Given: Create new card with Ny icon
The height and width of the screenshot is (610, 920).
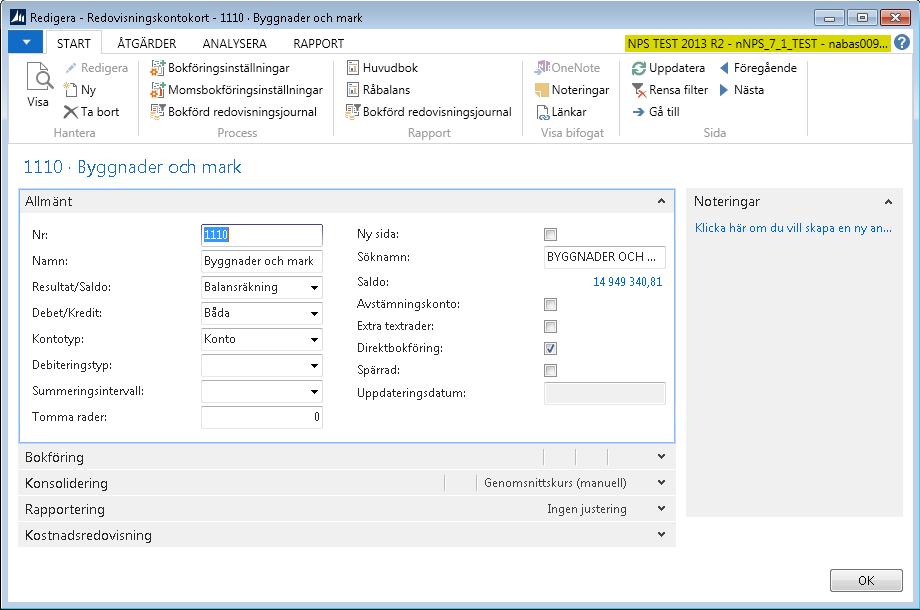Looking at the screenshot, I should pyautogui.click(x=71, y=90).
